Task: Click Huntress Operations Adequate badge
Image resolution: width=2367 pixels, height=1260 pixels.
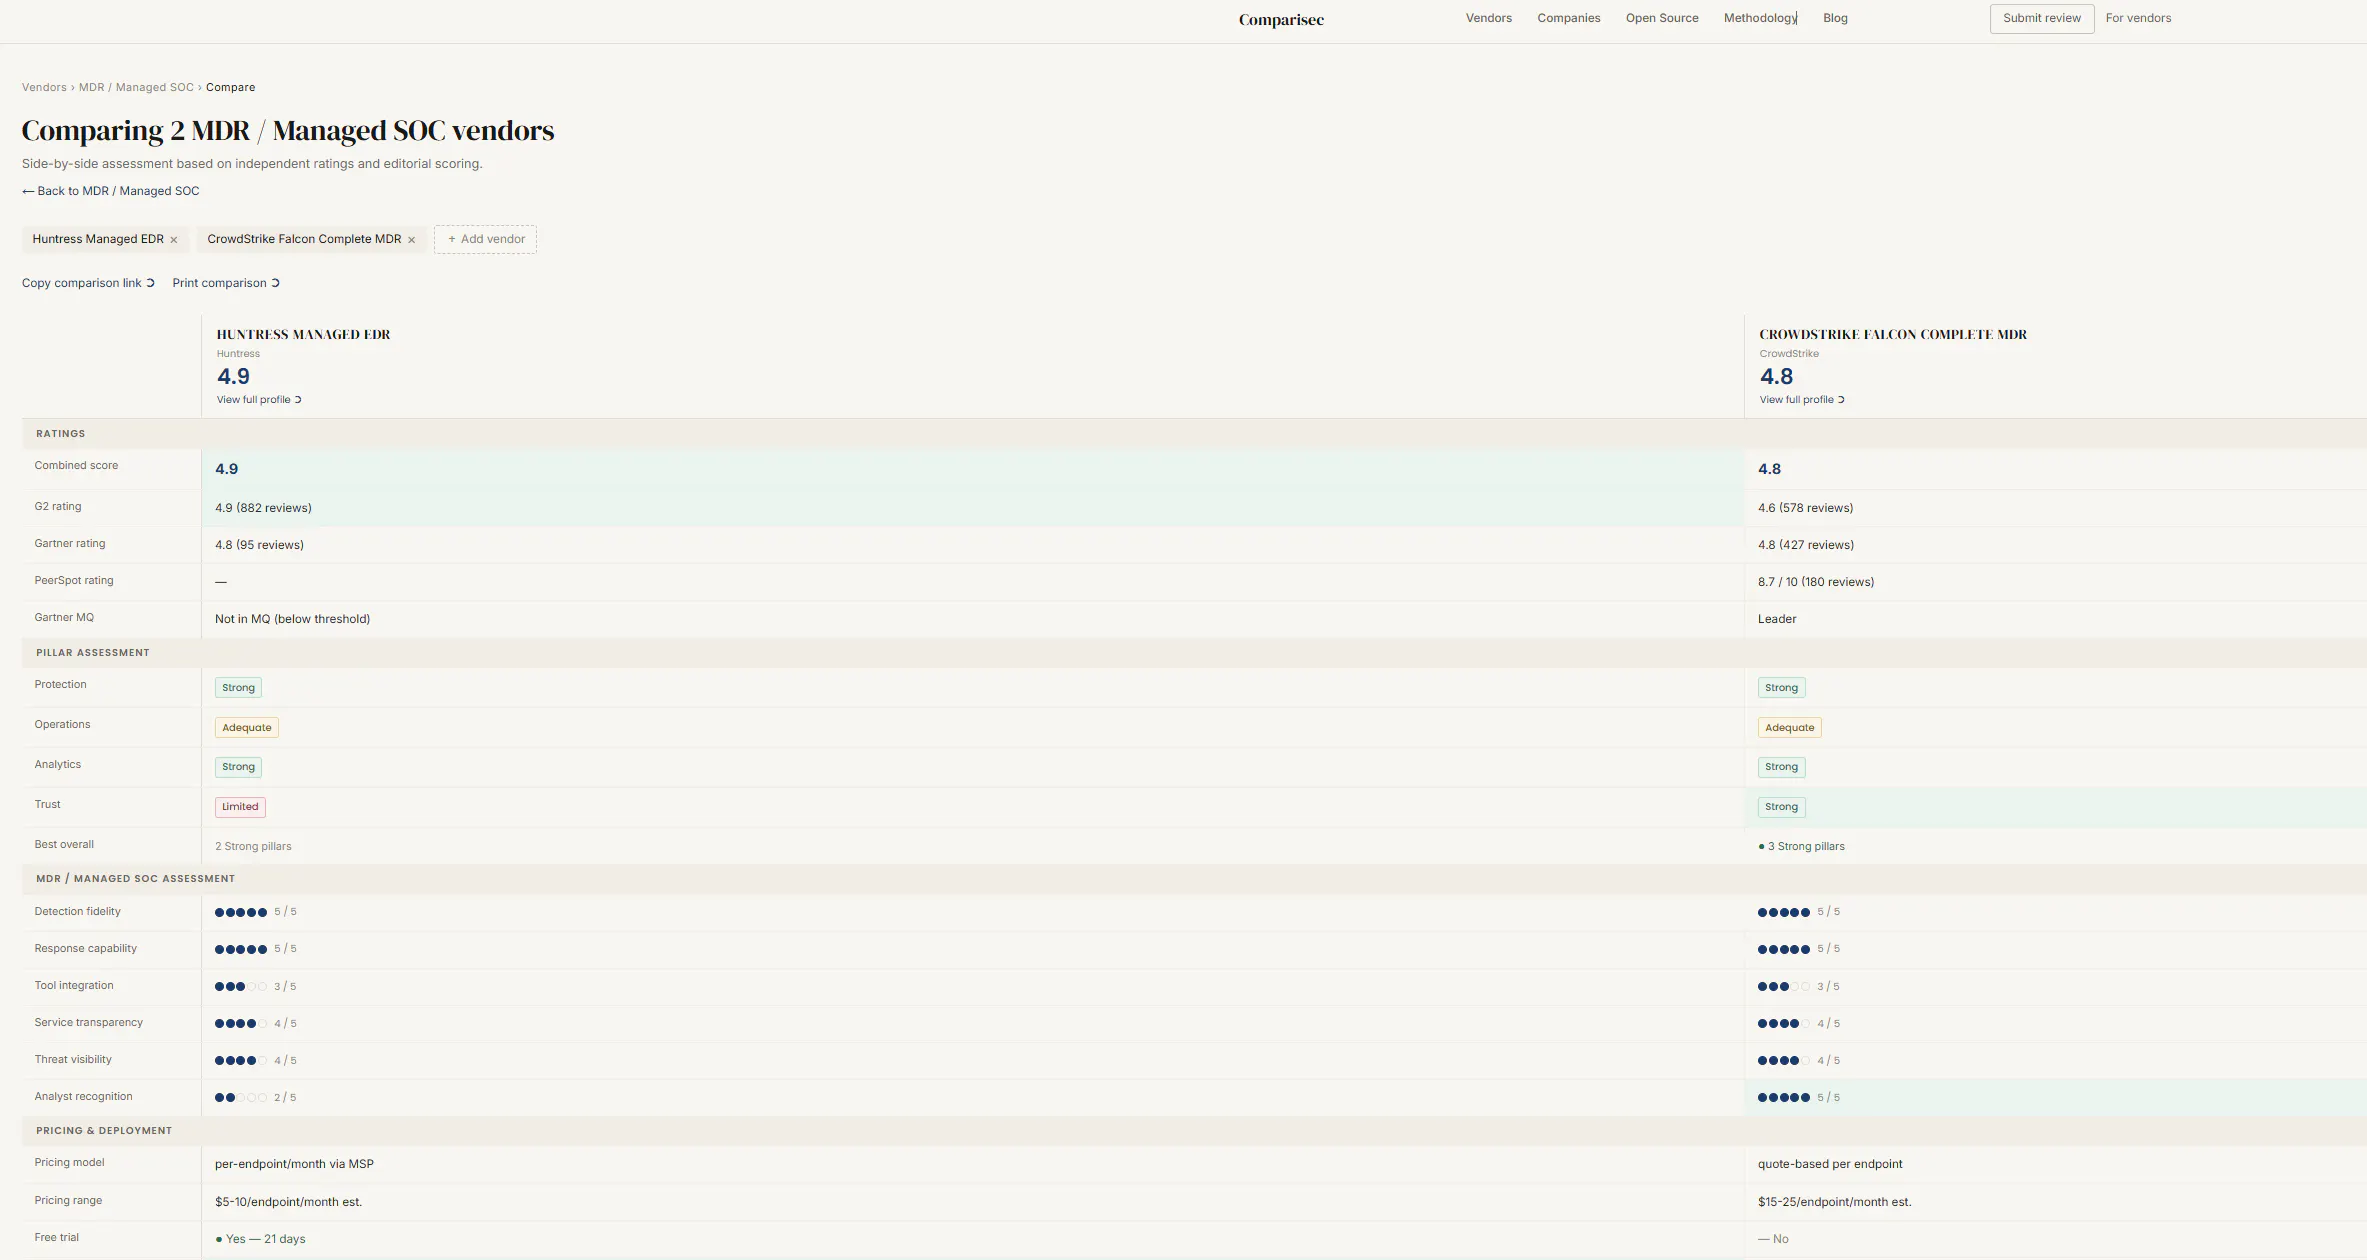Action: tap(247, 728)
